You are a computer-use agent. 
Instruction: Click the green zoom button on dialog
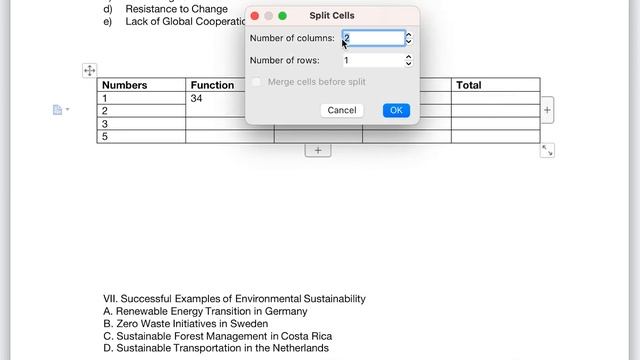(x=282, y=16)
